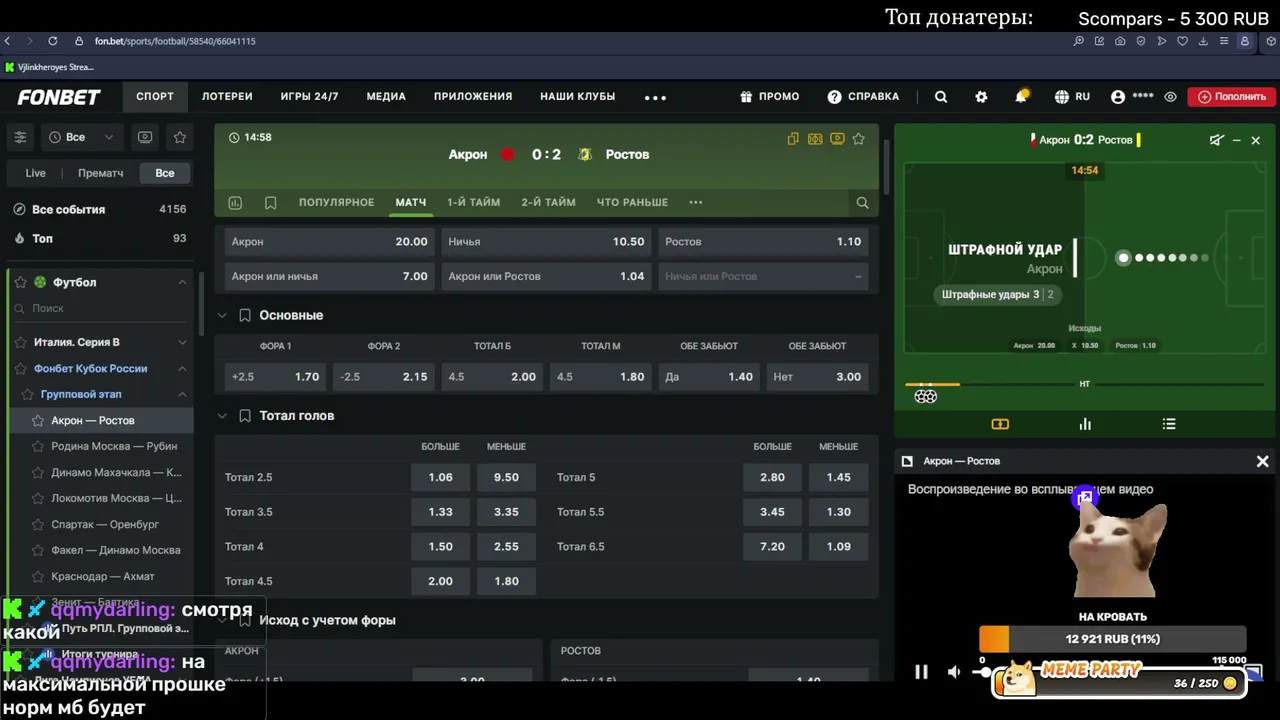
Task: Click the match timeline progress bar in tracker
Action: (1085, 384)
